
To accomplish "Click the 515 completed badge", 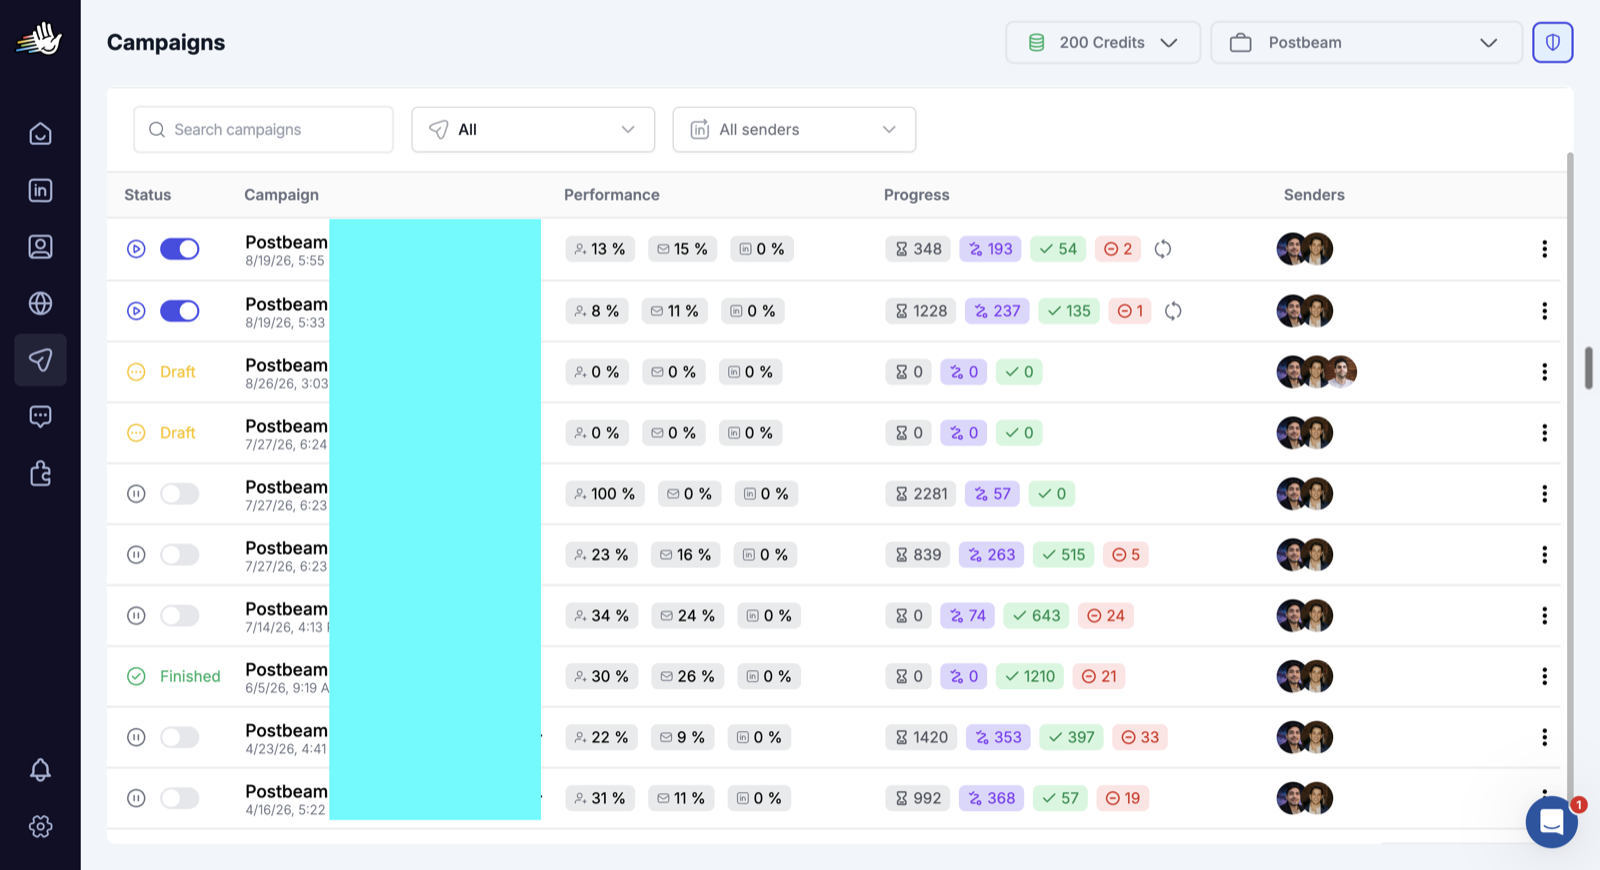I will 1063,555.
